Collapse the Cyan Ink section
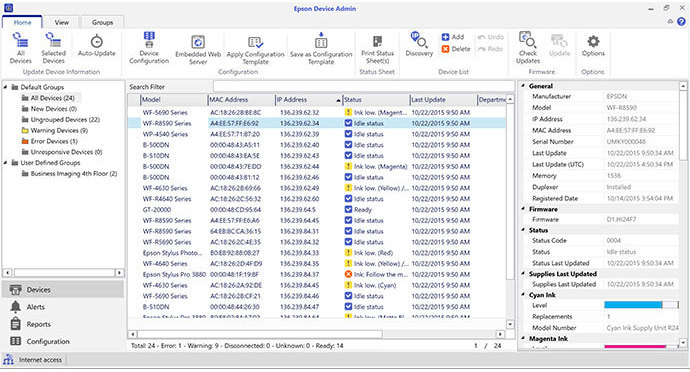The image size is (690, 372). (x=523, y=295)
